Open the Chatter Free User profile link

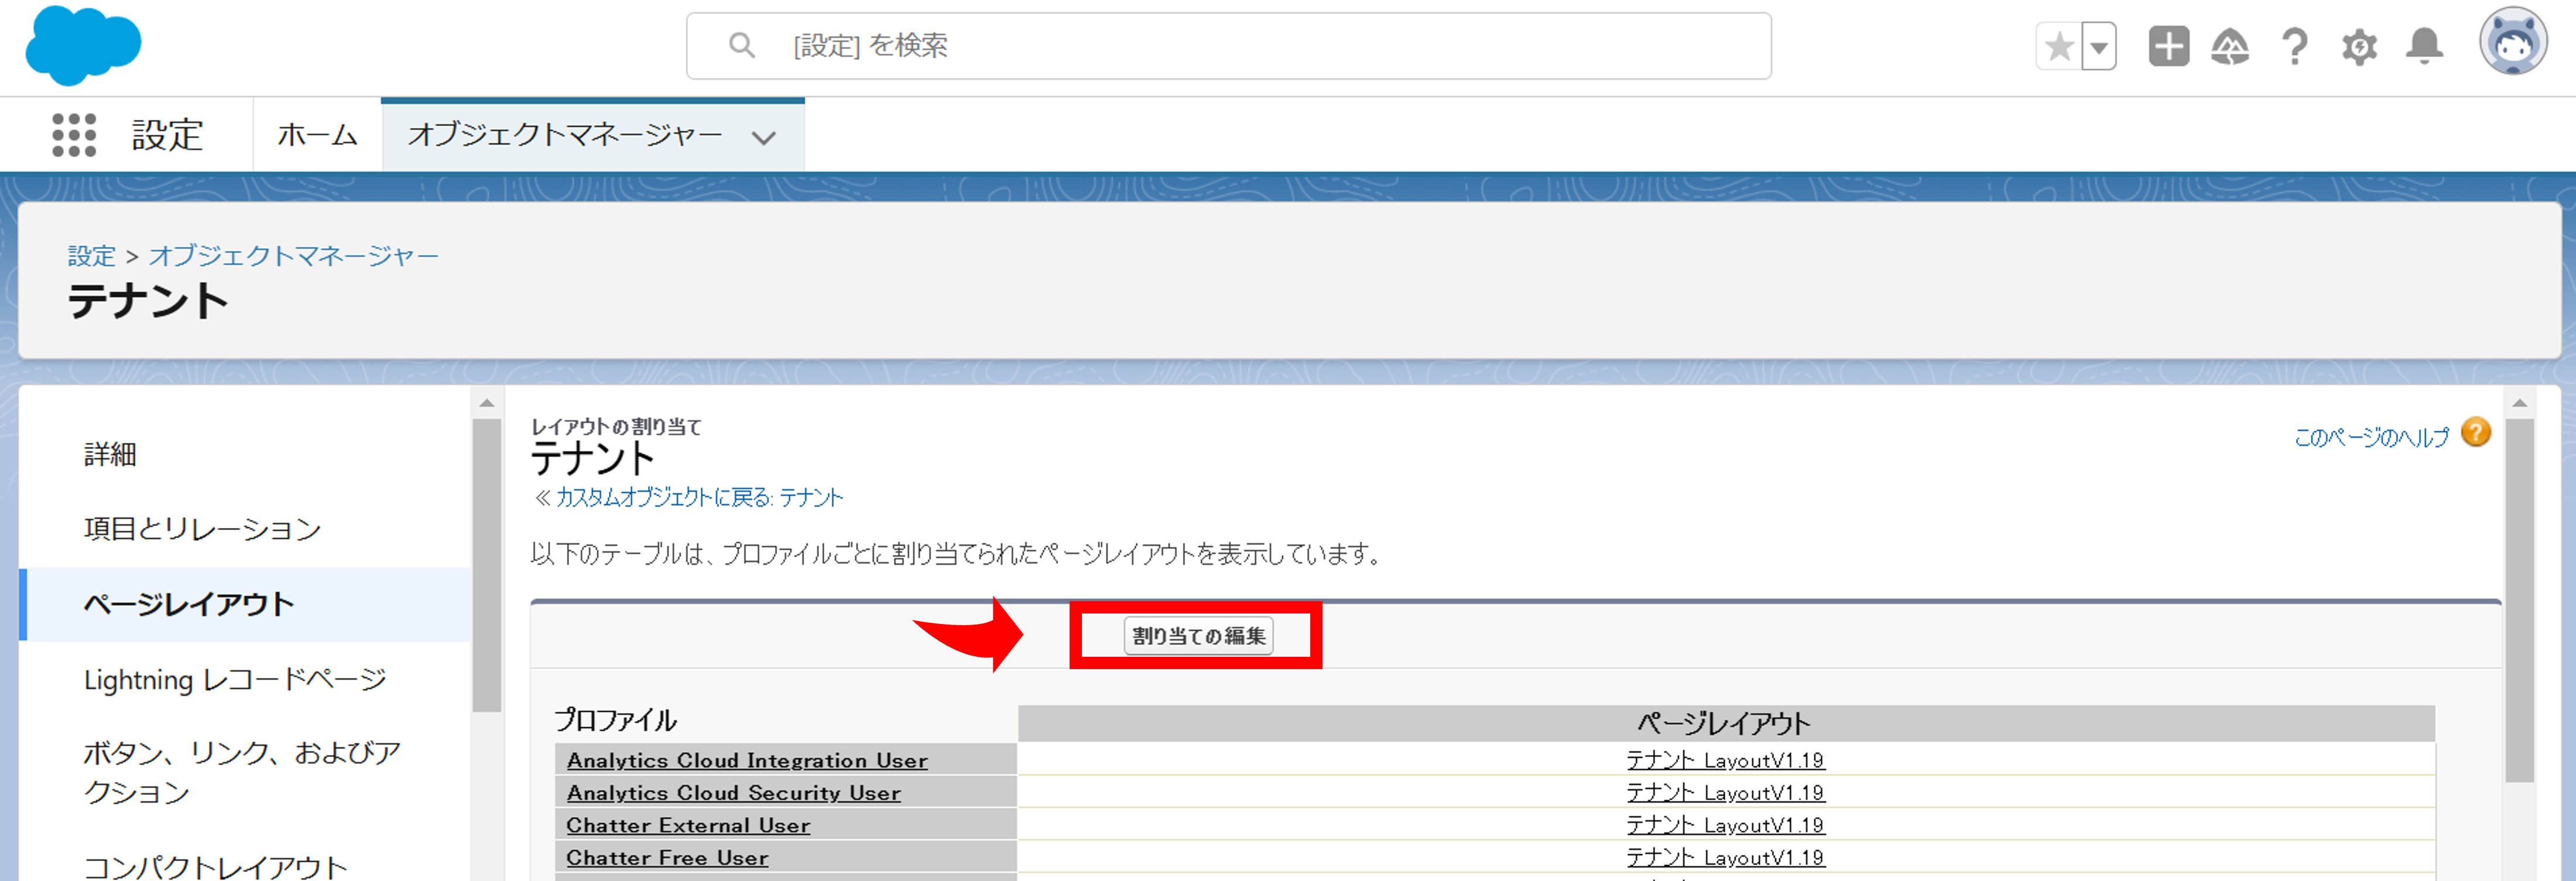(x=666, y=857)
